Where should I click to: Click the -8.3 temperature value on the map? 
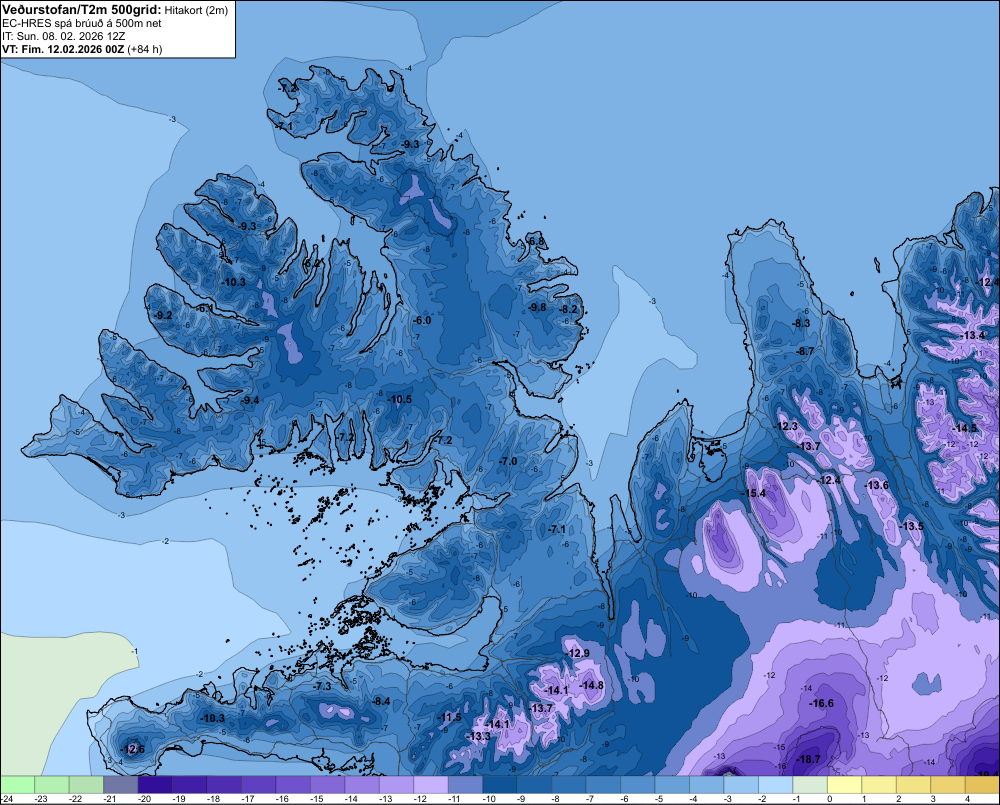point(801,323)
